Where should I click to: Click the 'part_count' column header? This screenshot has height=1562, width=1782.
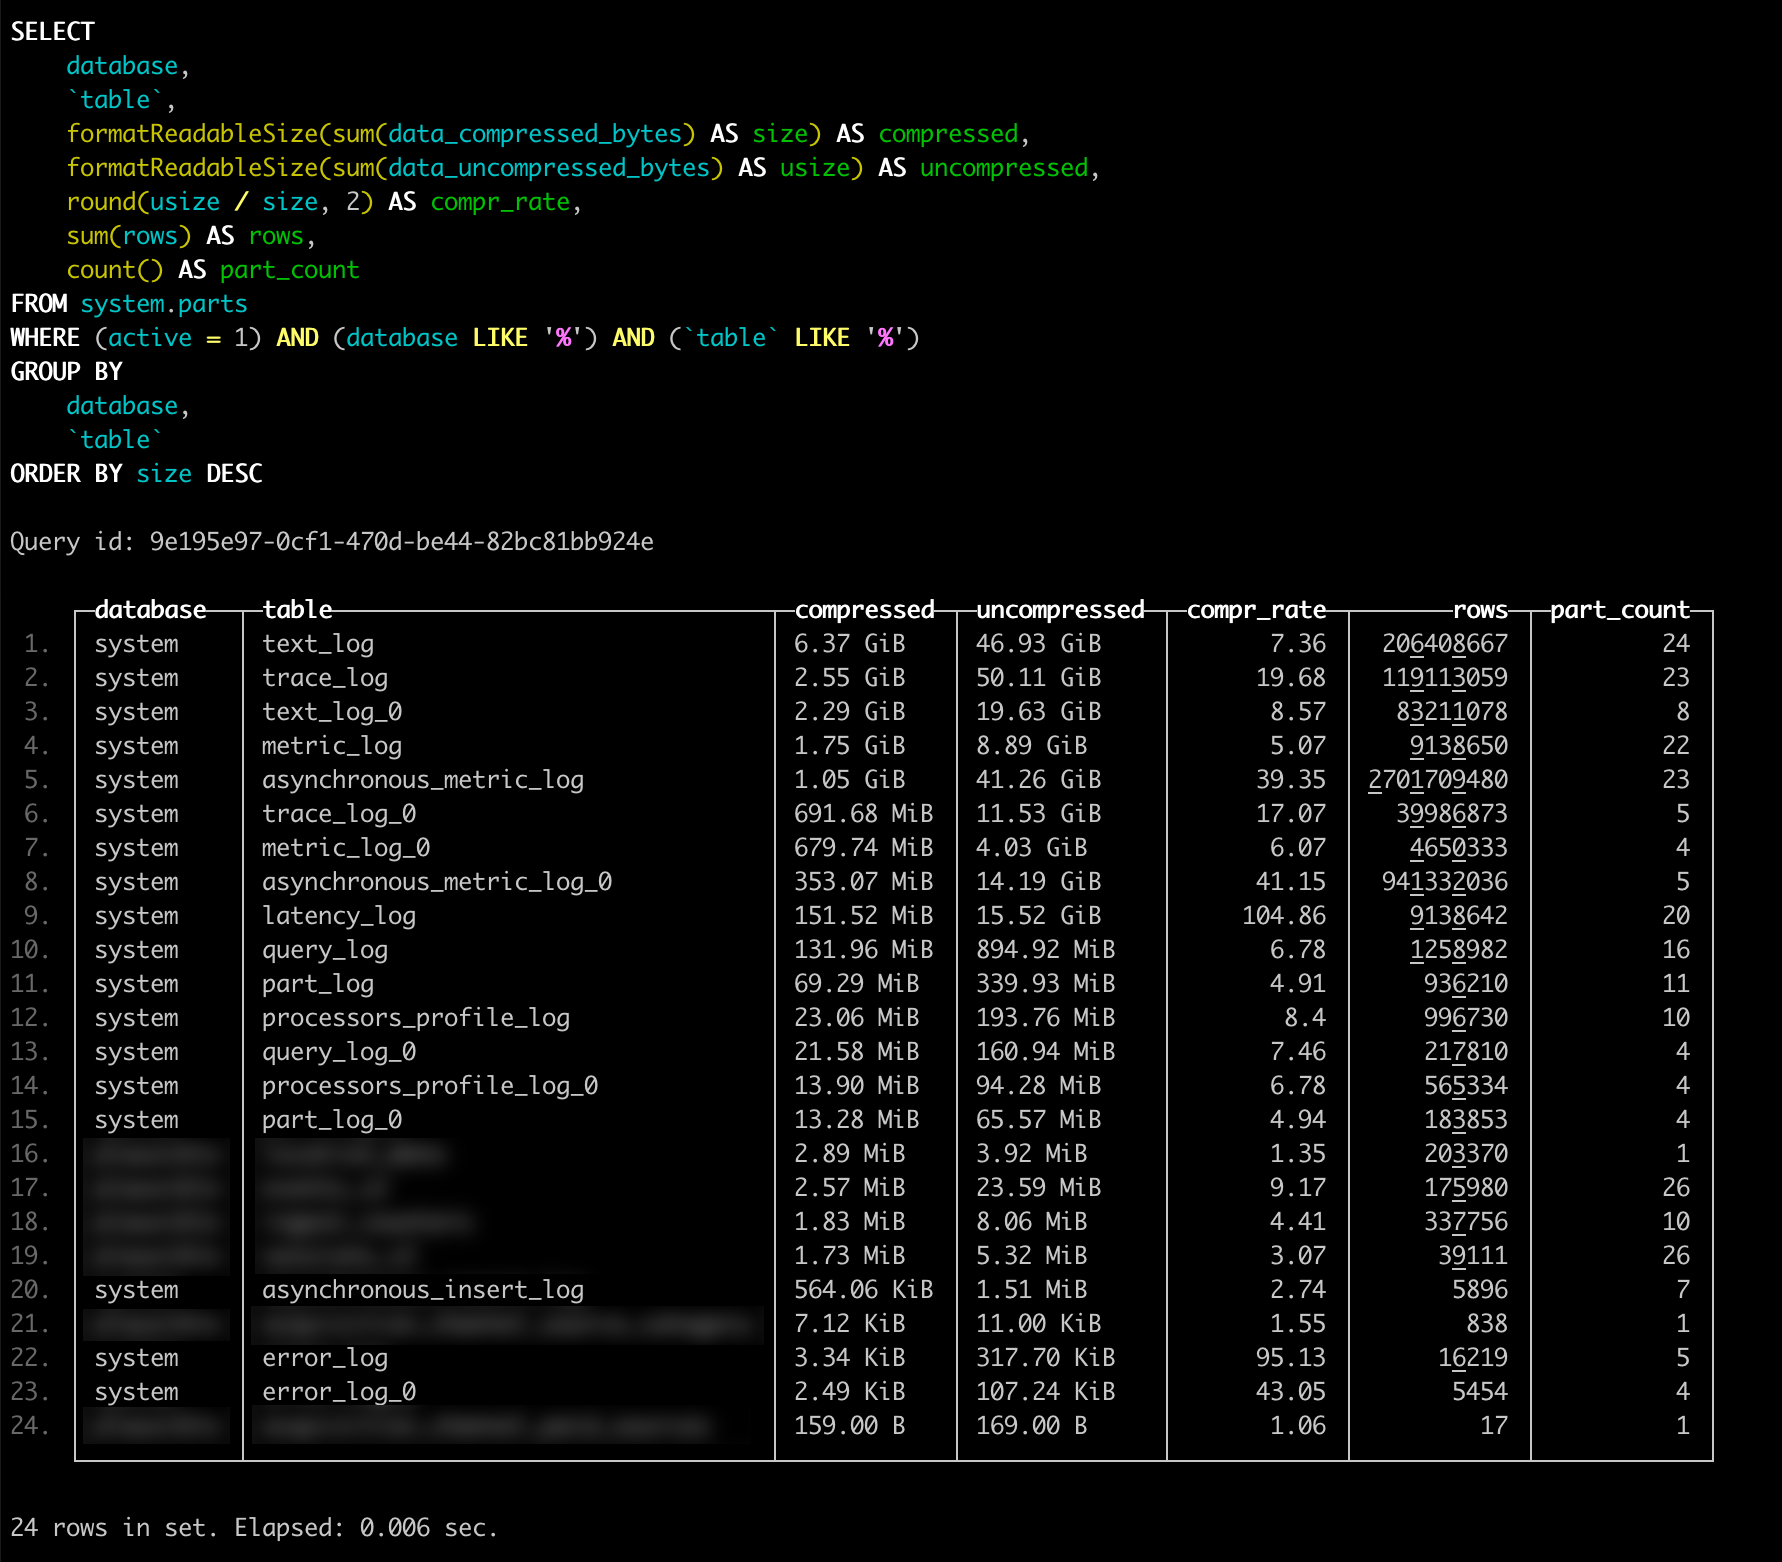1619,610
